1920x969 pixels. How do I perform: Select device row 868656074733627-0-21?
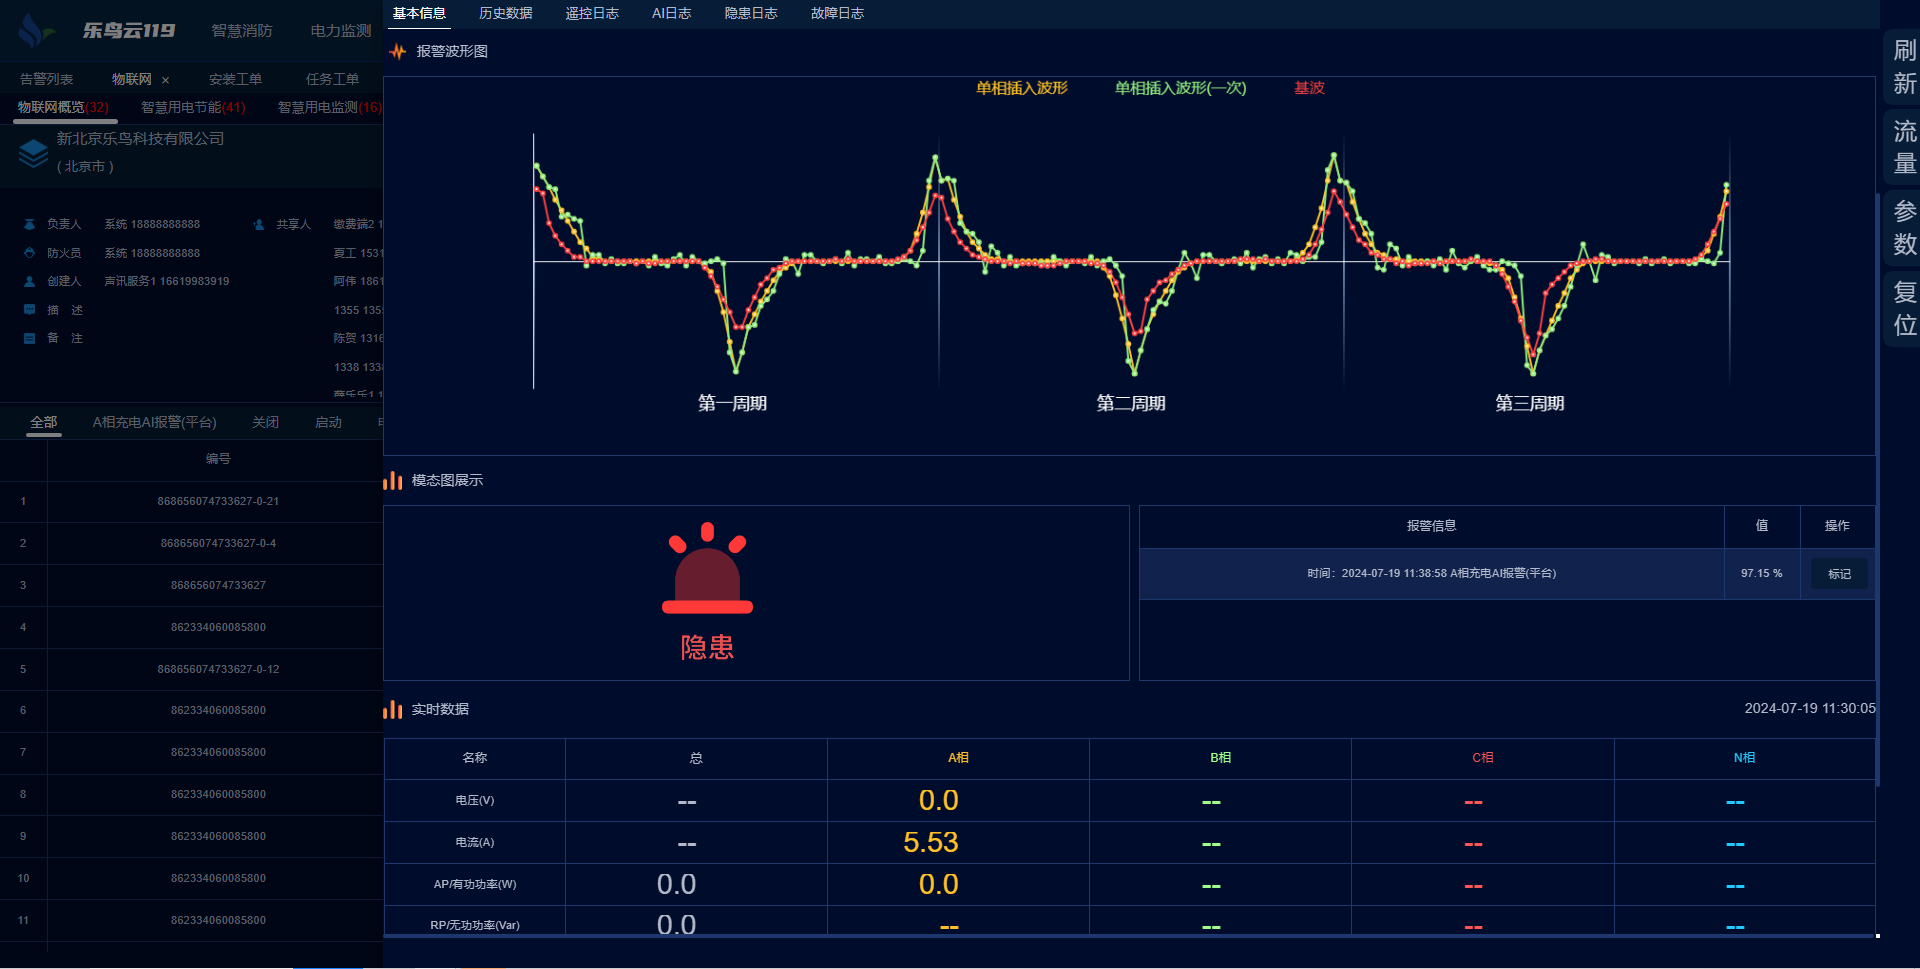click(218, 501)
